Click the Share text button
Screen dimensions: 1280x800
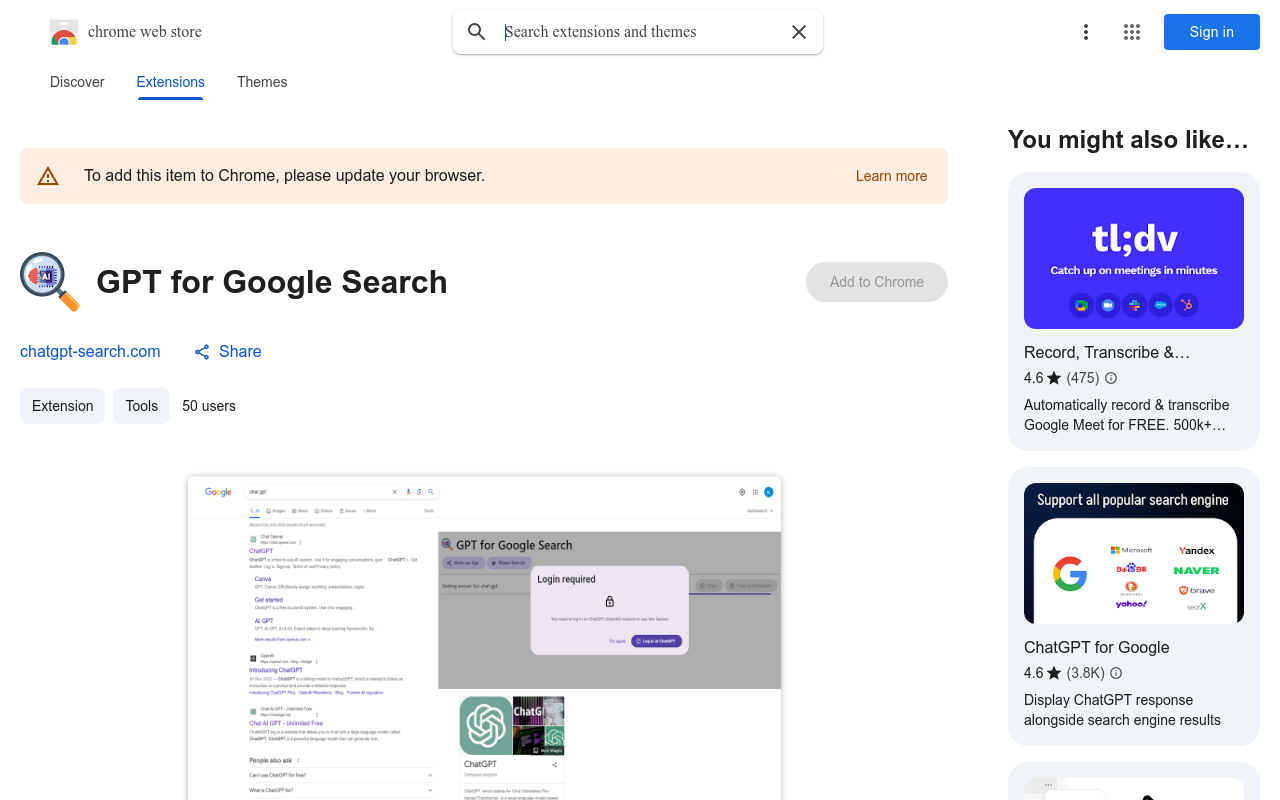[x=240, y=351]
